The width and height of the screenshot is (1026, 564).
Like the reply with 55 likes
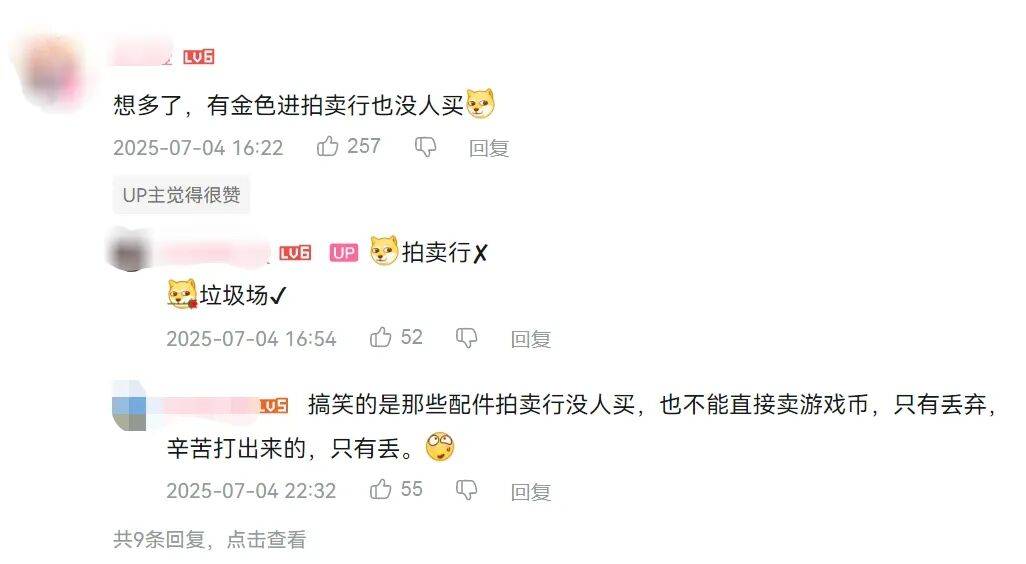point(381,489)
